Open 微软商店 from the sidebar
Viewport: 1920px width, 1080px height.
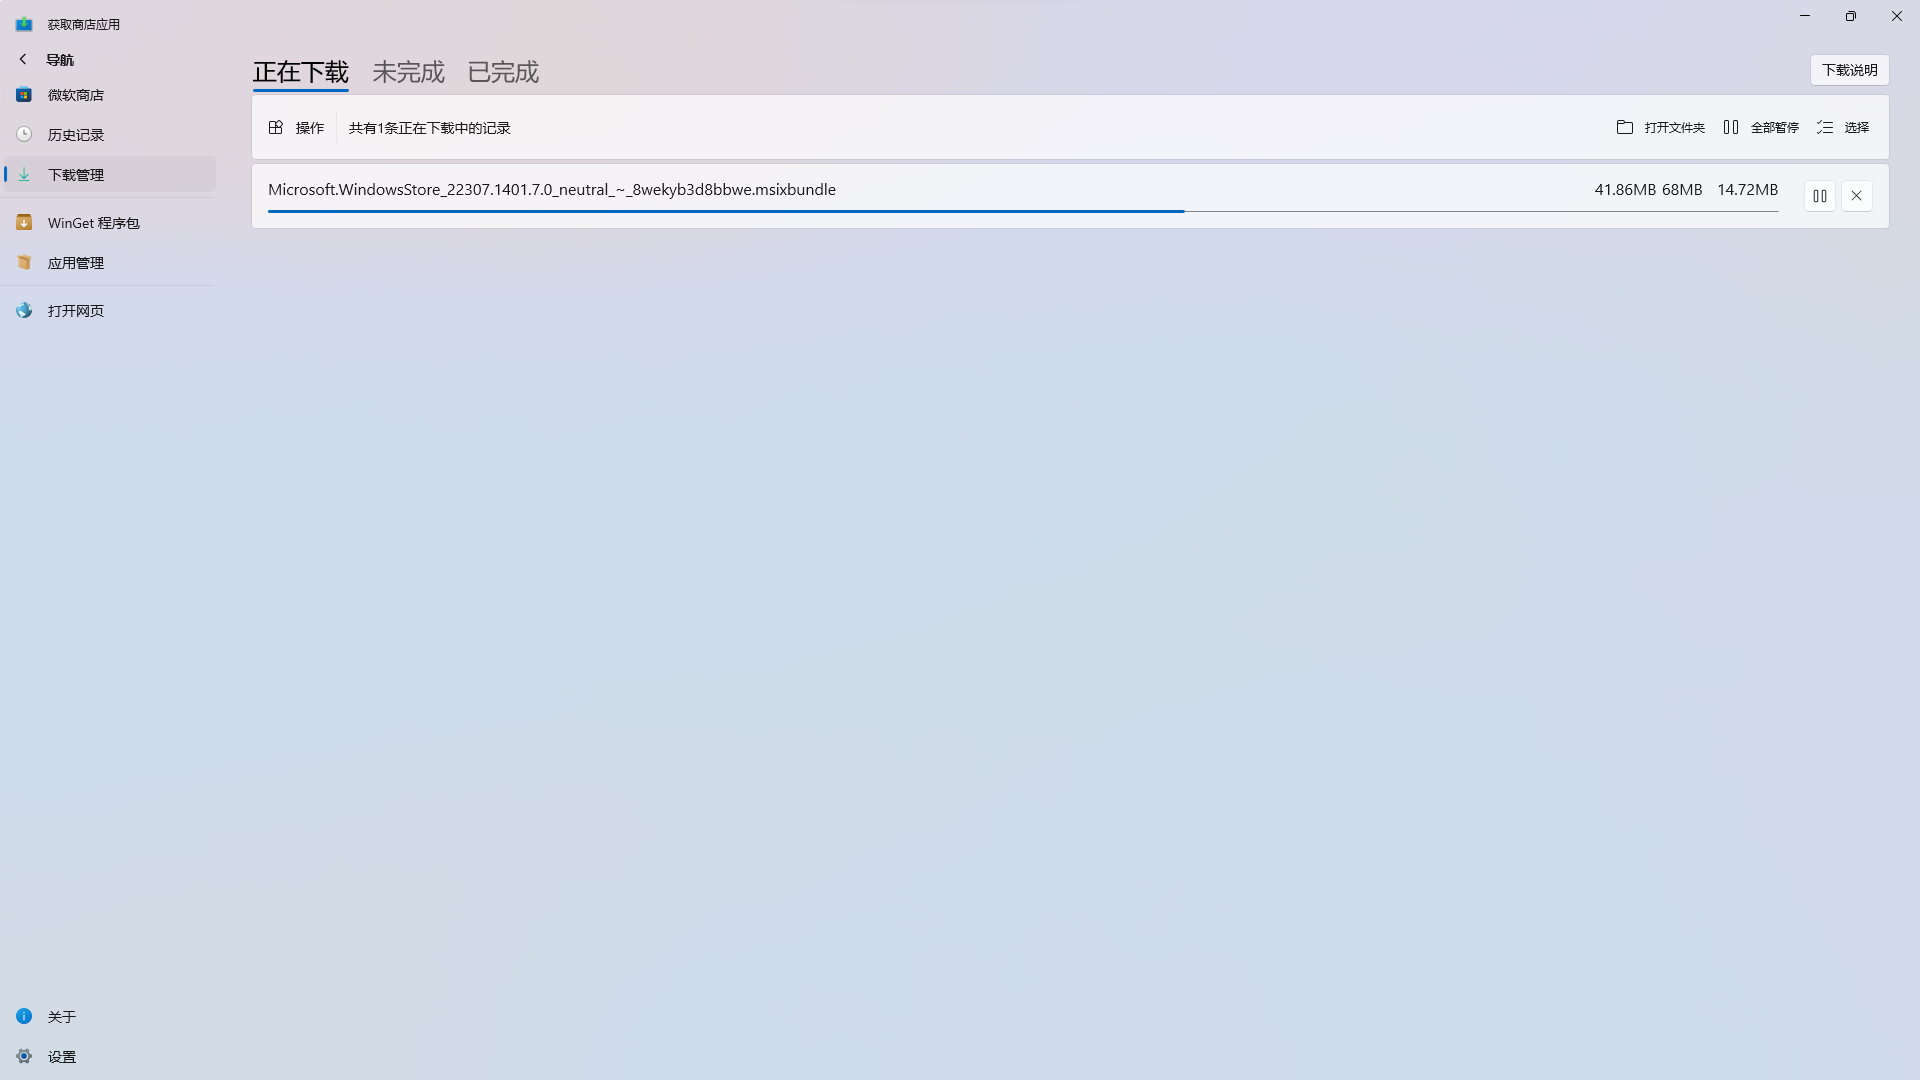pos(74,94)
